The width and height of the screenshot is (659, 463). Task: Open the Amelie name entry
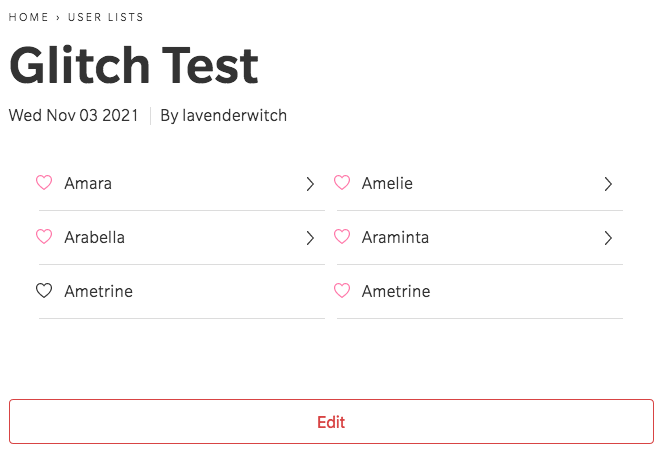click(387, 184)
